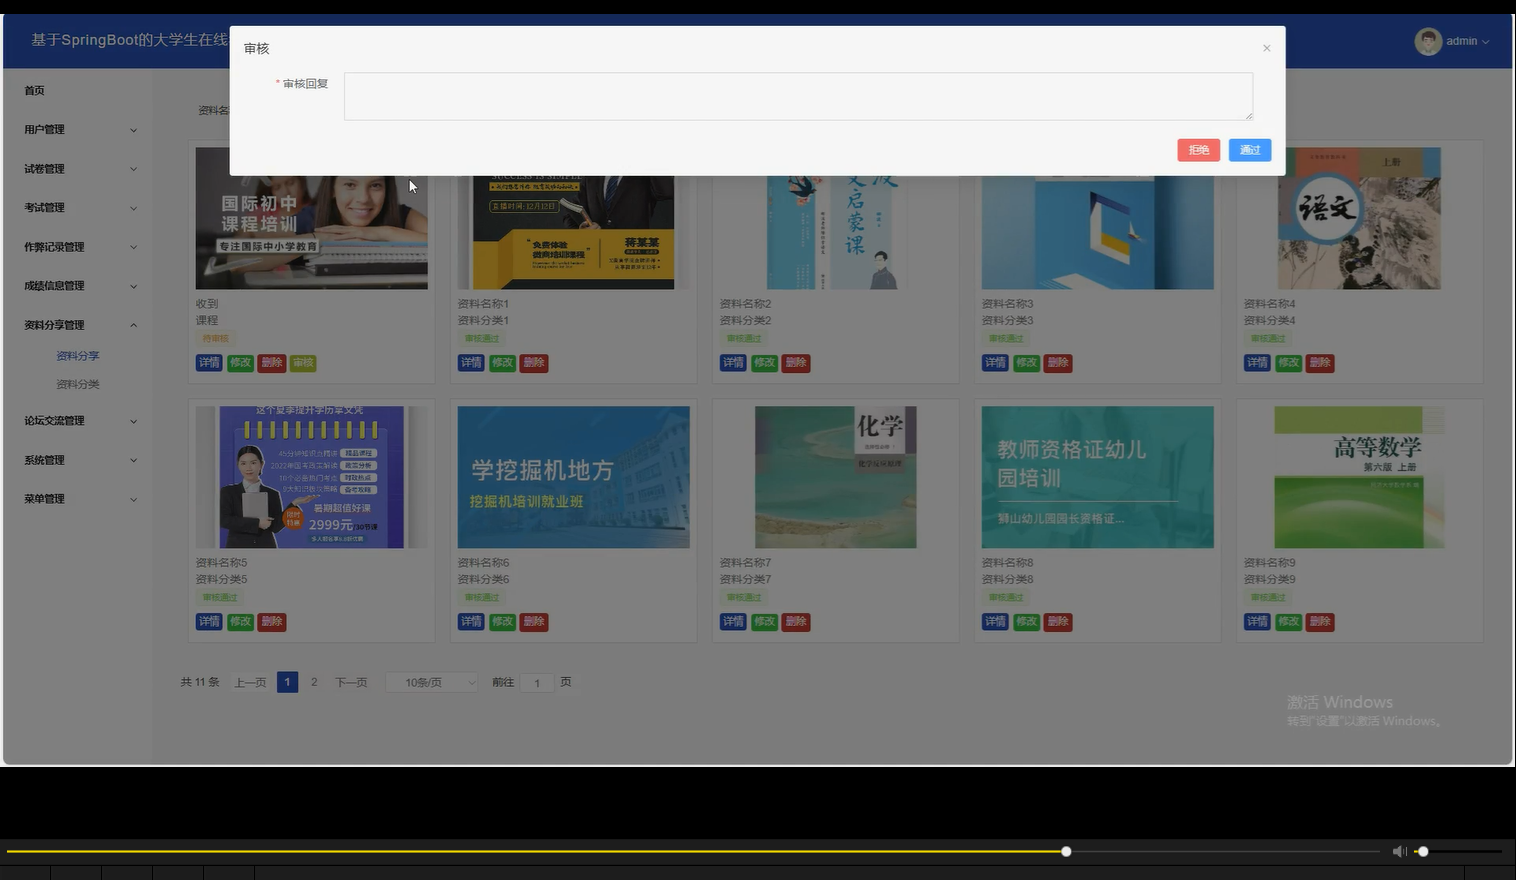Open the 论坛交流管理 sidebar menu
This screenshot has width=1516, height=880.
point(80,421)
